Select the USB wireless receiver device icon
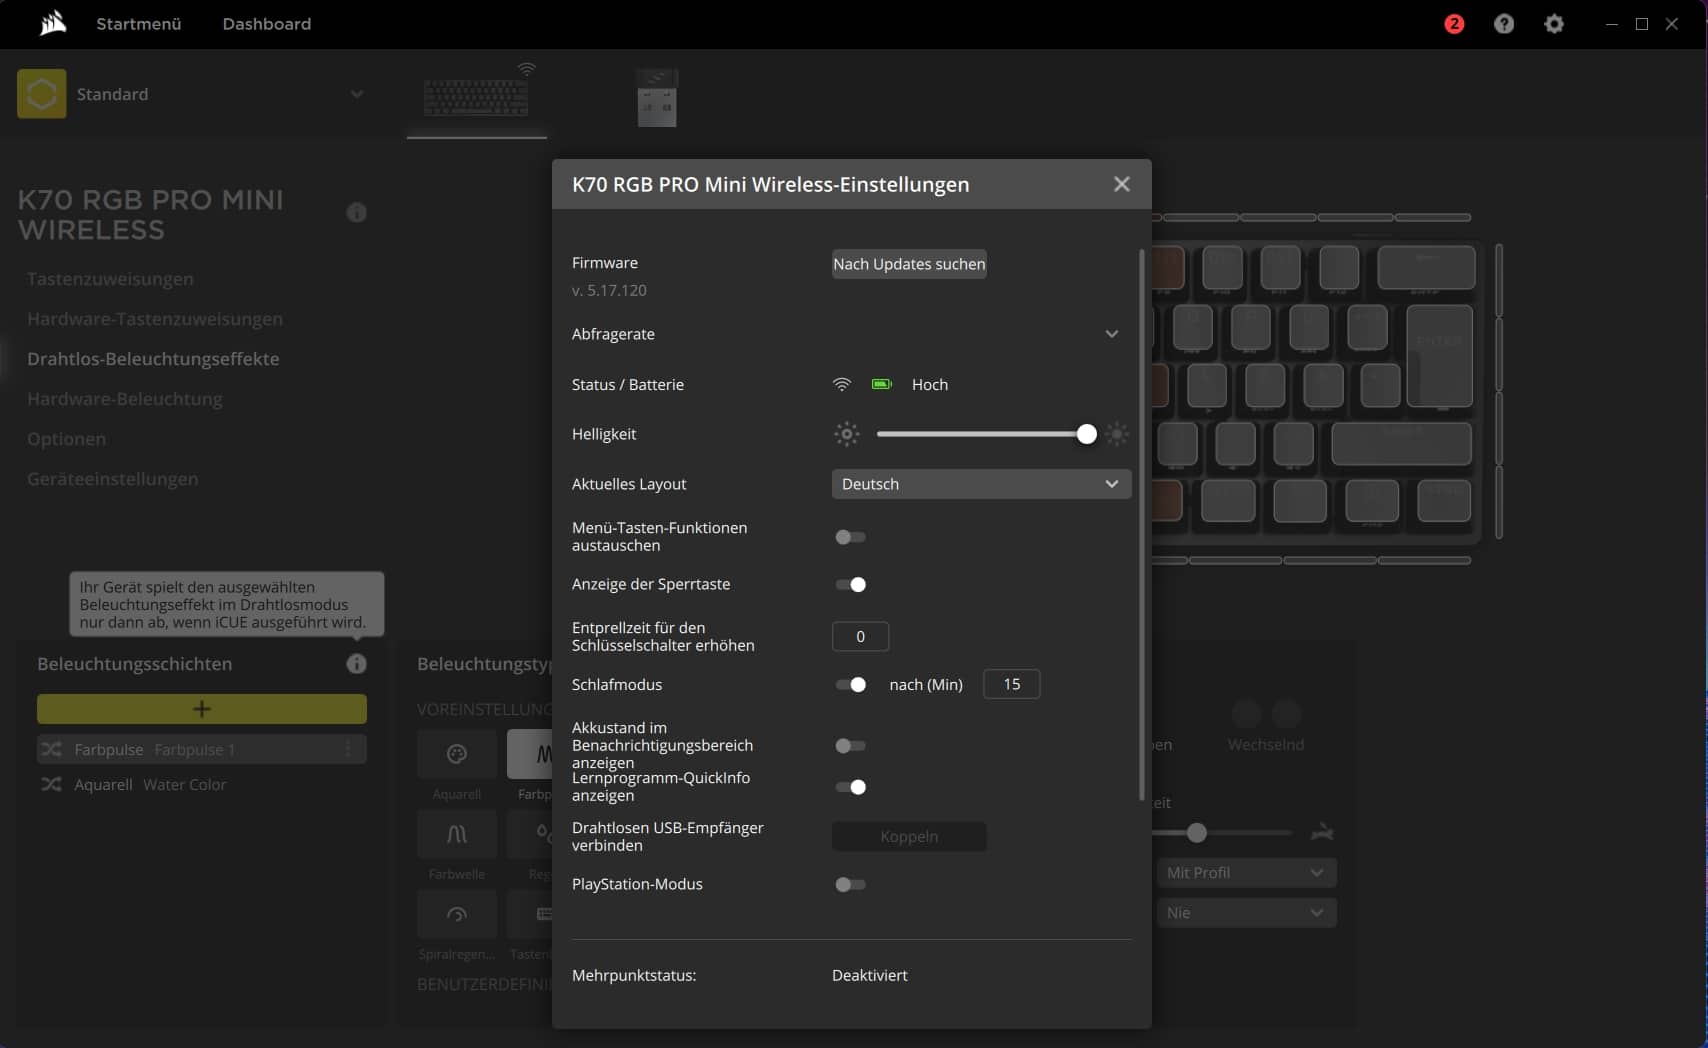 [657, 98]
